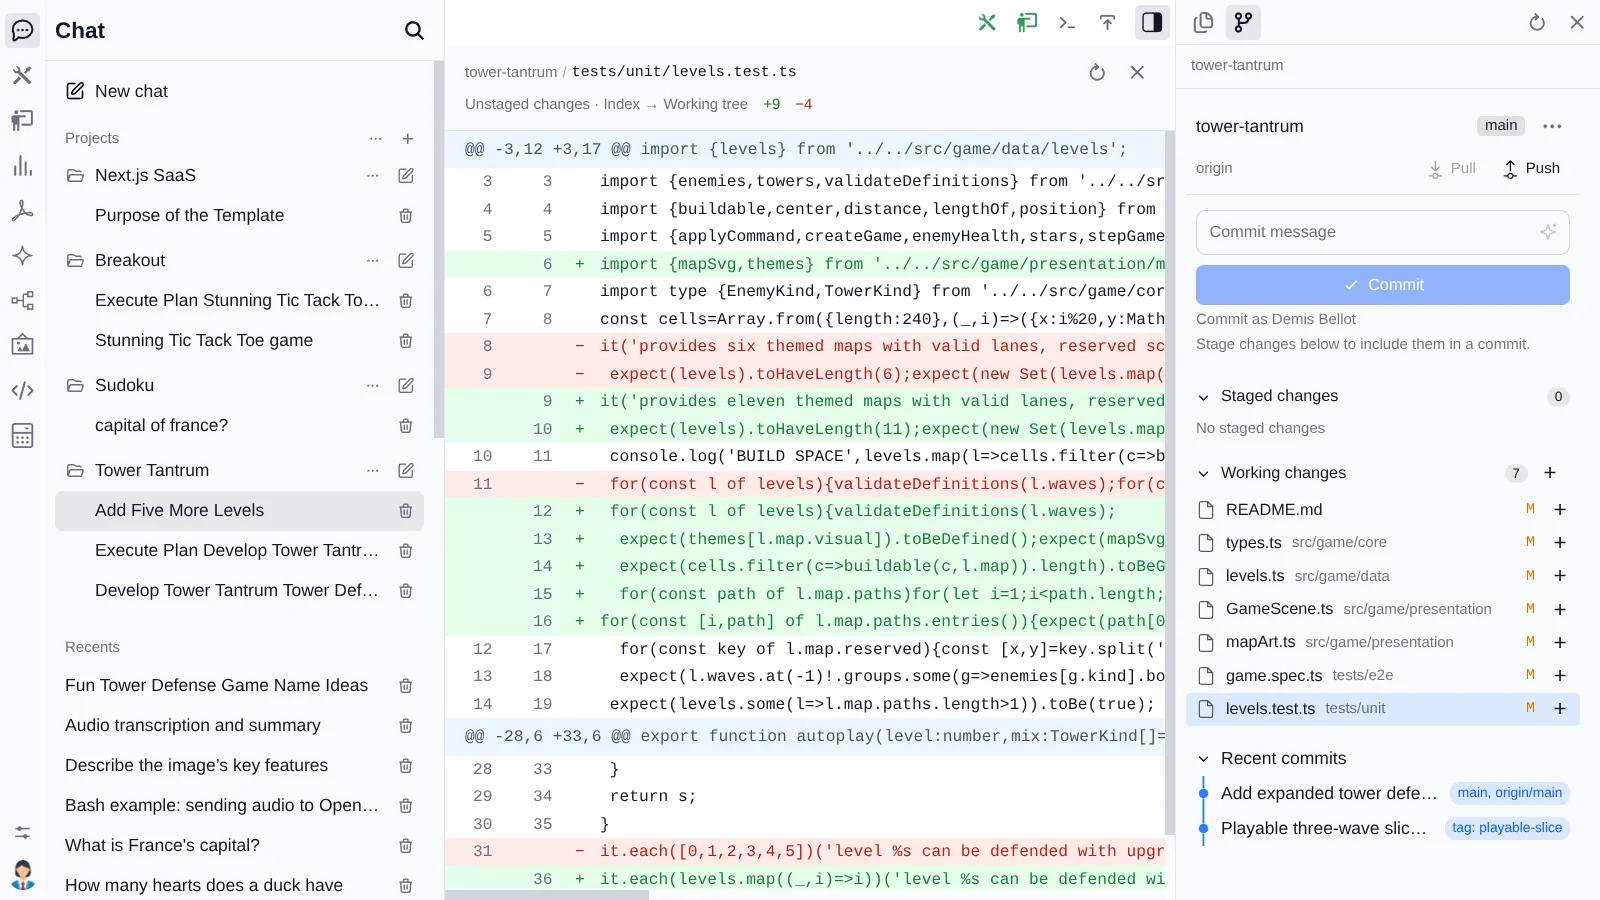Toggle the side panel layout button
The width and height of the screenshot is (1600, 900).
pyautogui.click(x=1152, y=22)
